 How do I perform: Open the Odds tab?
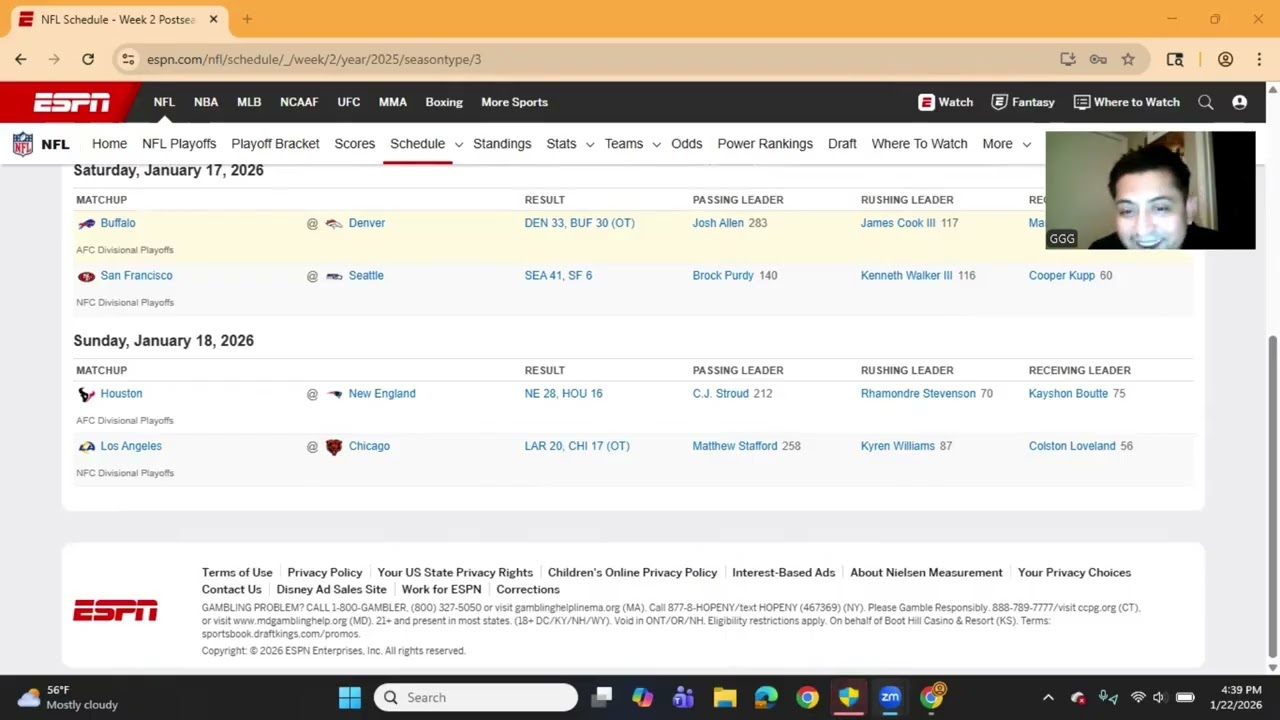pyautogui.click(x=687, y=144)
